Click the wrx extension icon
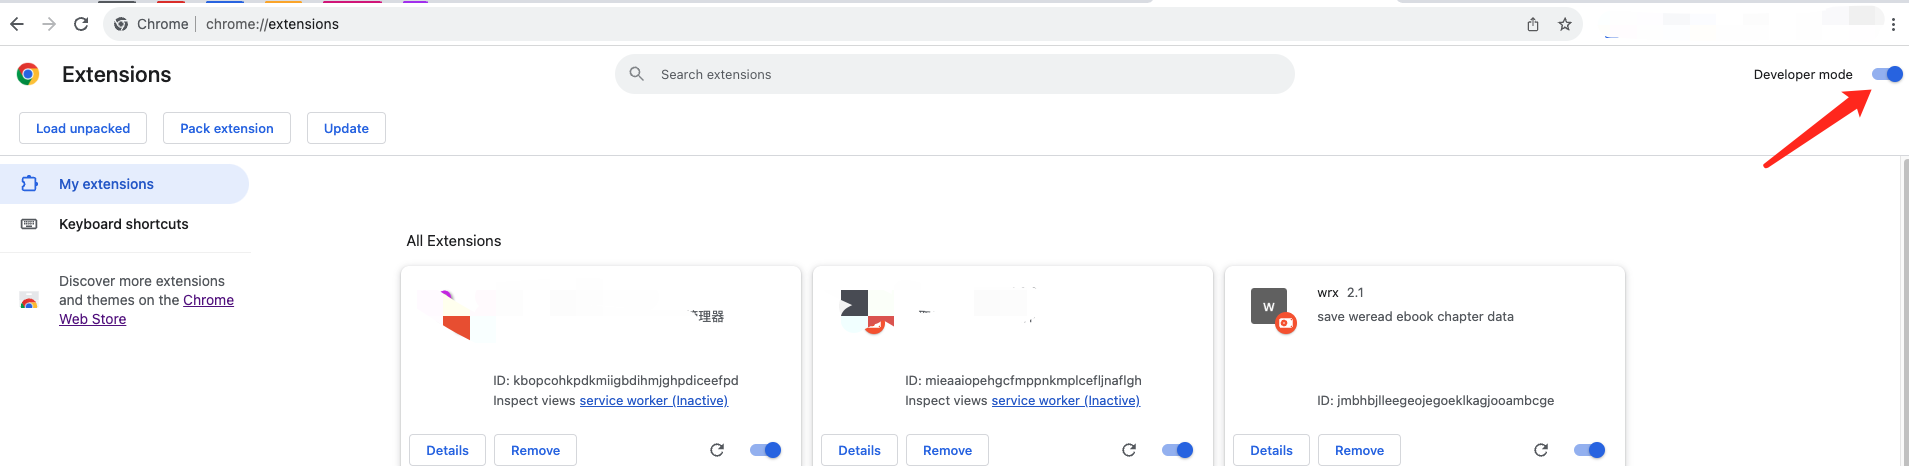Viewport: 1909px width, 466px height. (x=1272, y=310)
